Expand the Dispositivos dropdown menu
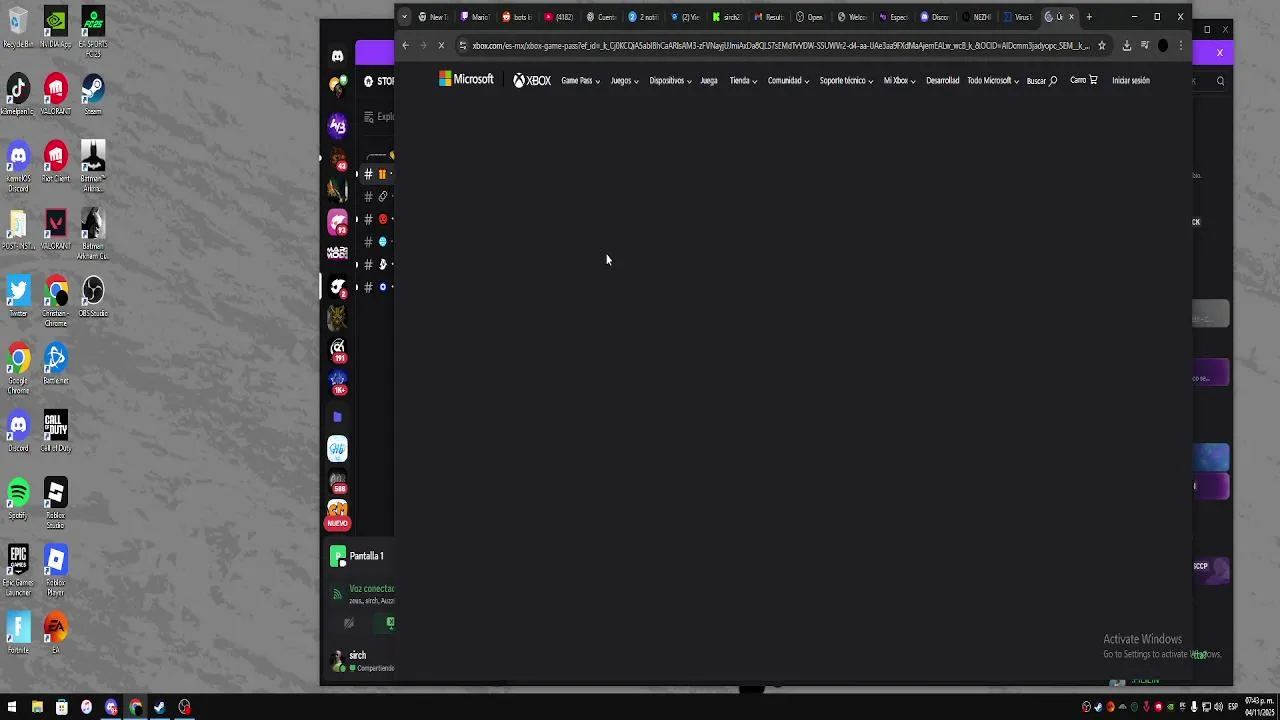Viewport: 1280px width, 720px height. tap(670, 81)
